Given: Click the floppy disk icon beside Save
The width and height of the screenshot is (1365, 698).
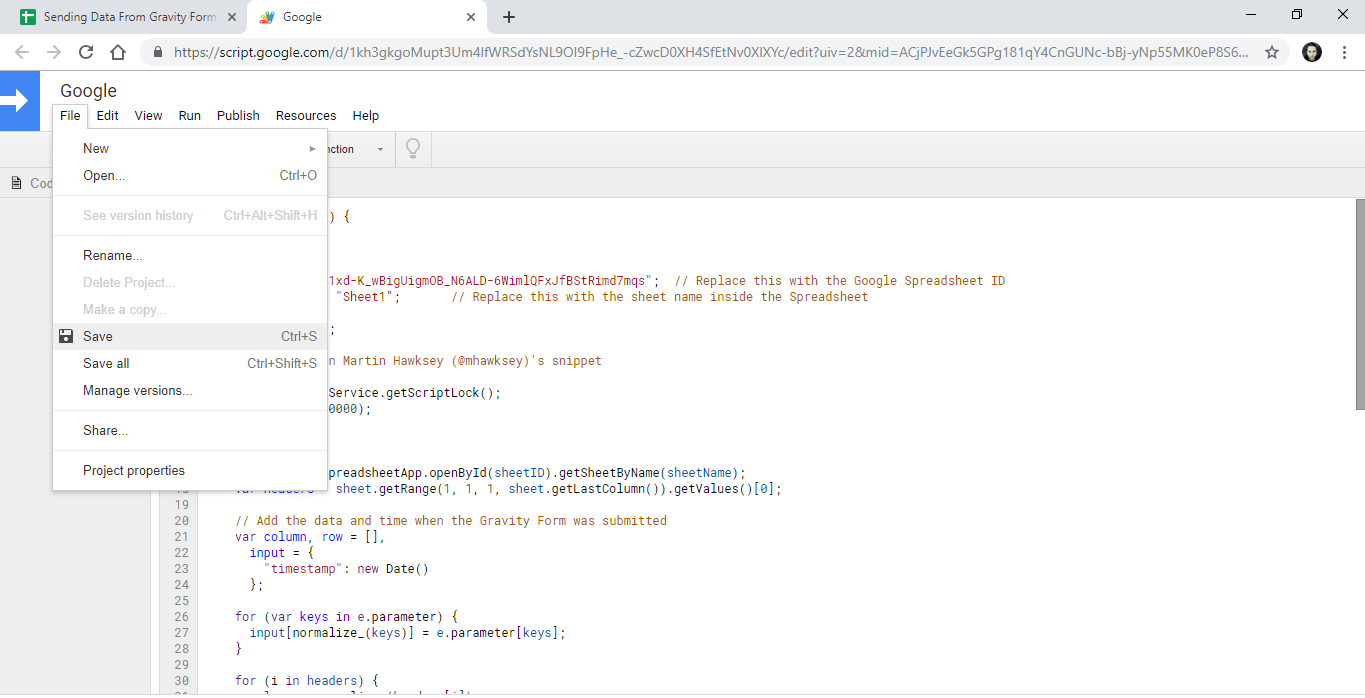Looking at the screenshot, I should tap(66, 336).
